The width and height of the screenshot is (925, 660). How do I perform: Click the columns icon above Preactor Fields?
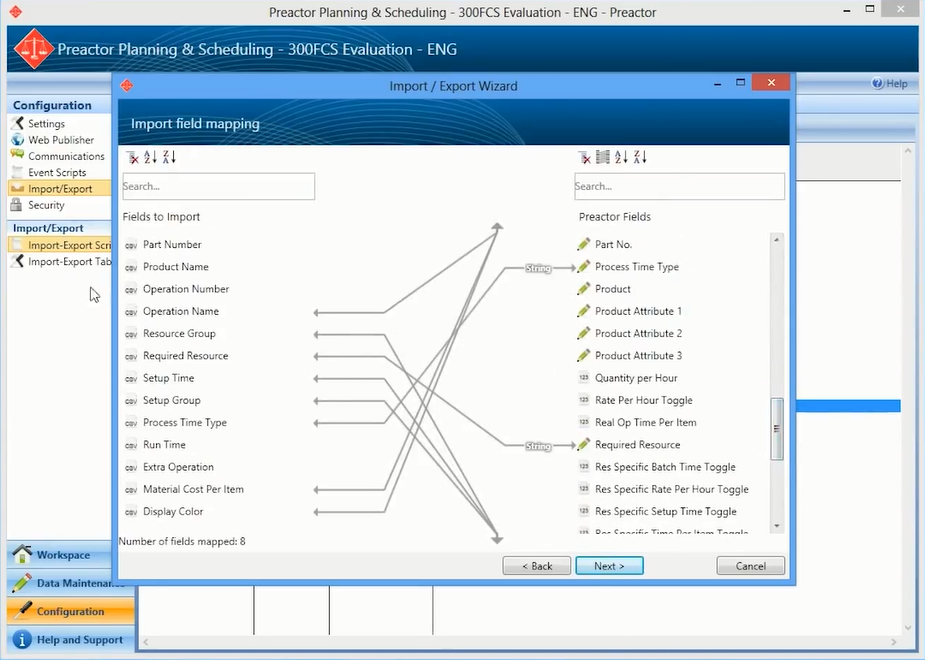coord(602,157)
